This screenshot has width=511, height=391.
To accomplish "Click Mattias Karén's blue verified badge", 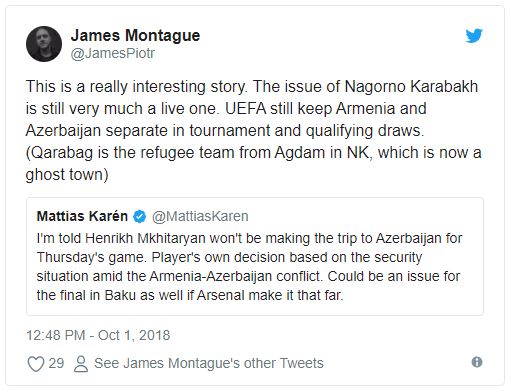I will pyautogui.click(x=139, y=217).
